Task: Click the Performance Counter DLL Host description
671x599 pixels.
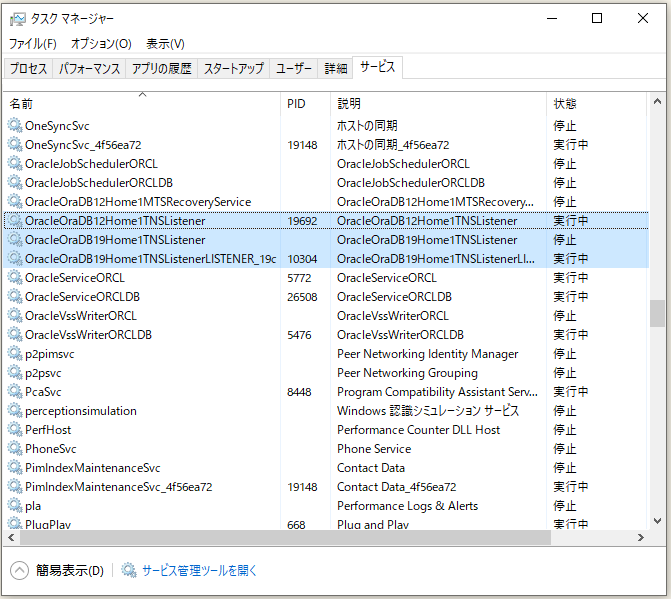Action: [419, 430]
